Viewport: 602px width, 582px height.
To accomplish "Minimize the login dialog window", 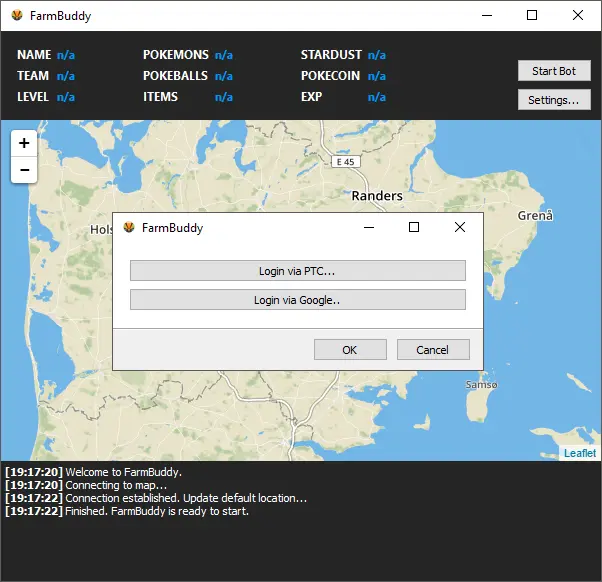I will tap(369, 228).
